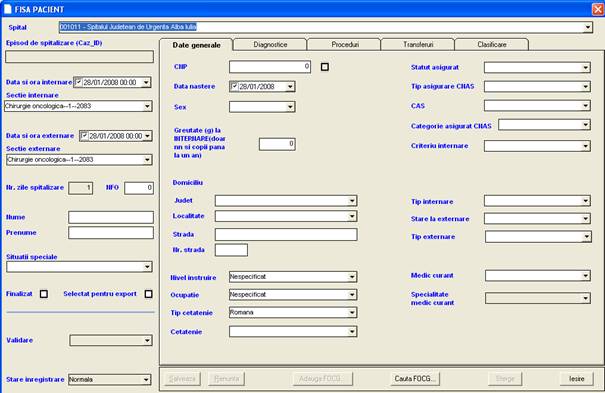Open the Spital hospital dropdown
The height and width of the screenshot is (393, 605).
588,27
